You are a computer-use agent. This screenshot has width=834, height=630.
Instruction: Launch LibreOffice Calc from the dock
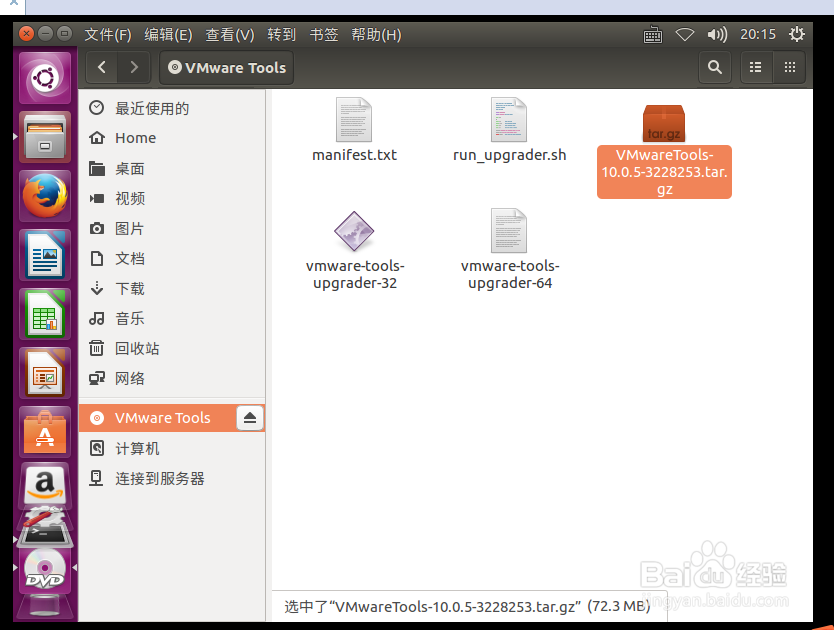pyautogui.click(x=45, y=314)
